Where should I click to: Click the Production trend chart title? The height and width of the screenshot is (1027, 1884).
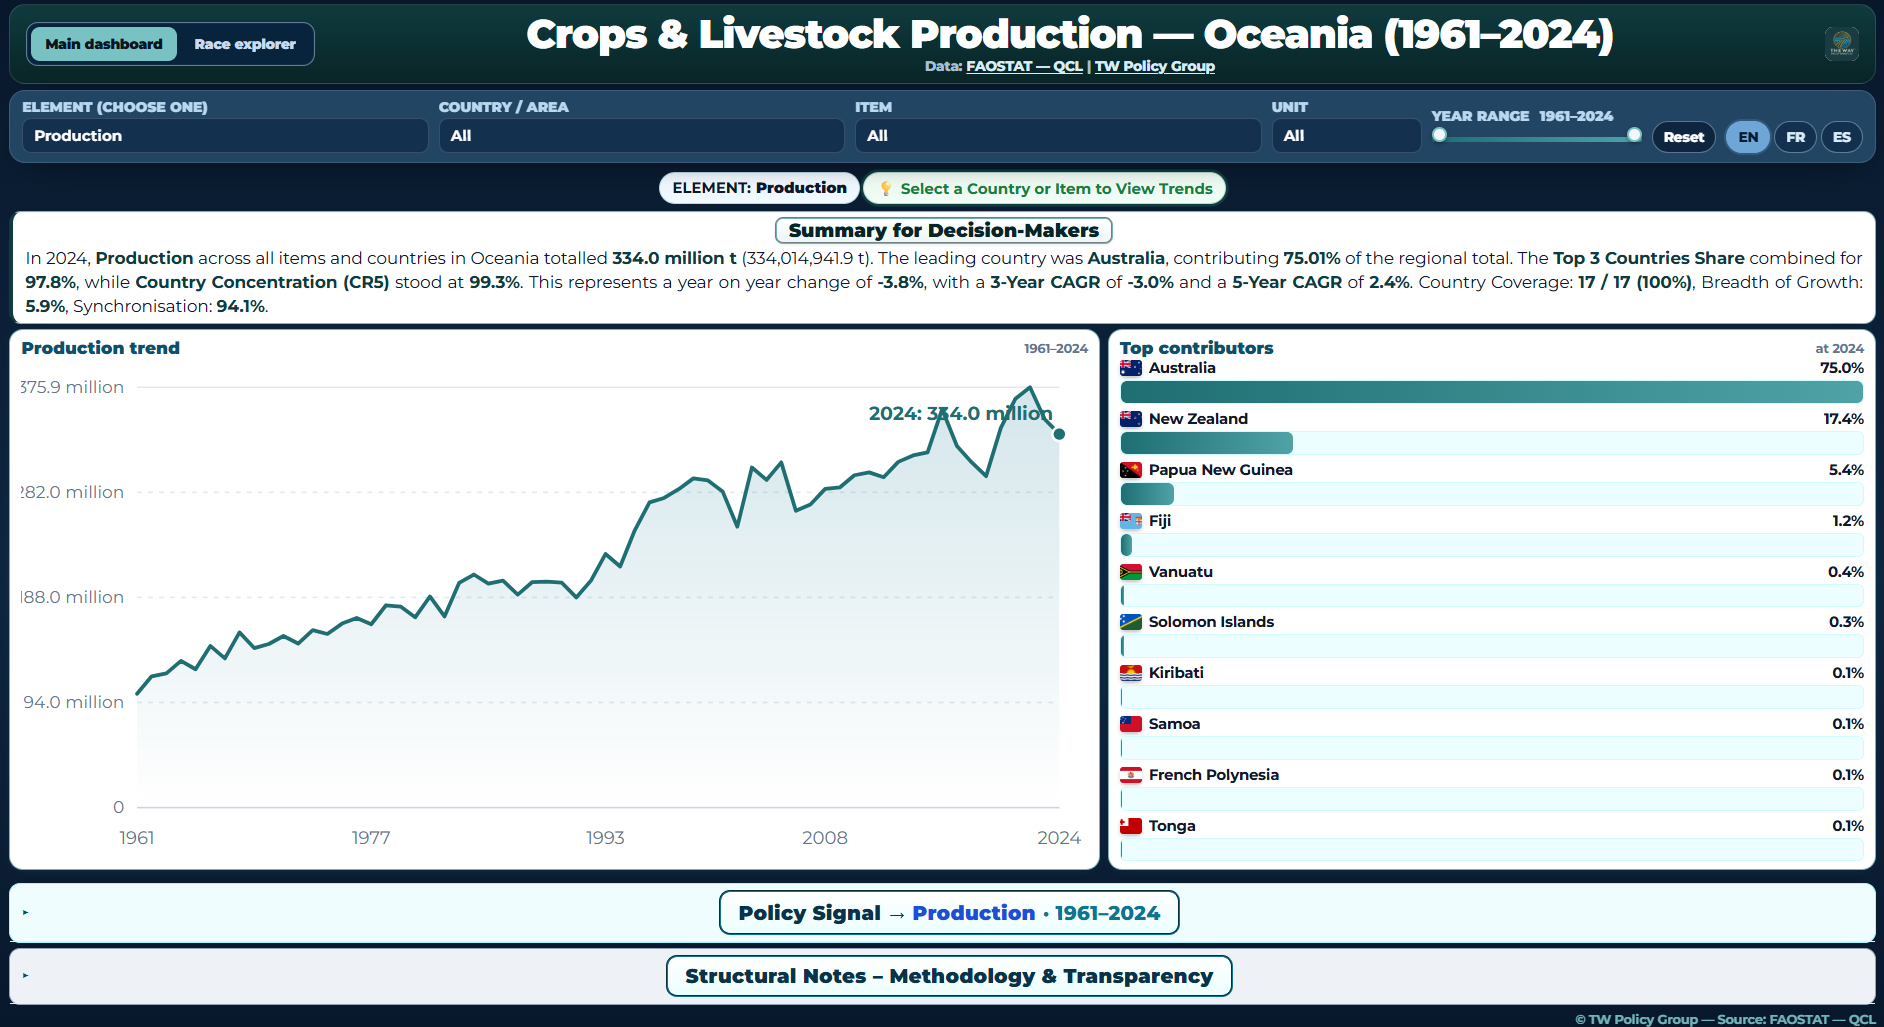coord(101,348)
